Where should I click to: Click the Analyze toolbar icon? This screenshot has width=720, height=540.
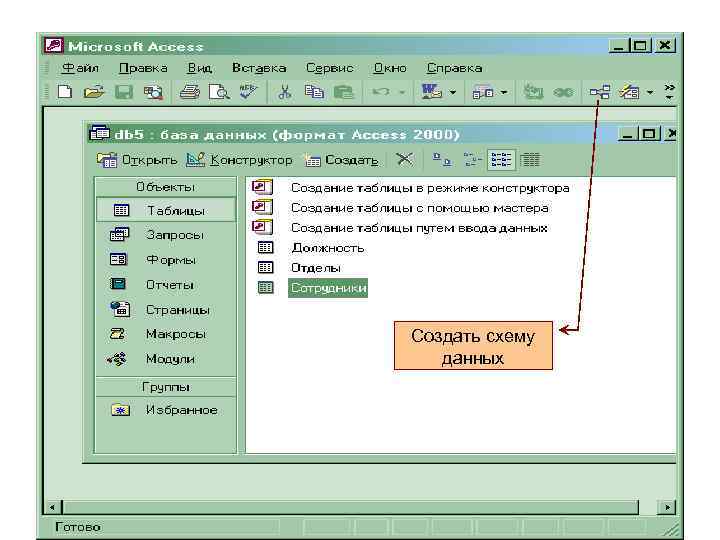pyautogui.click(x=483, y=93)
